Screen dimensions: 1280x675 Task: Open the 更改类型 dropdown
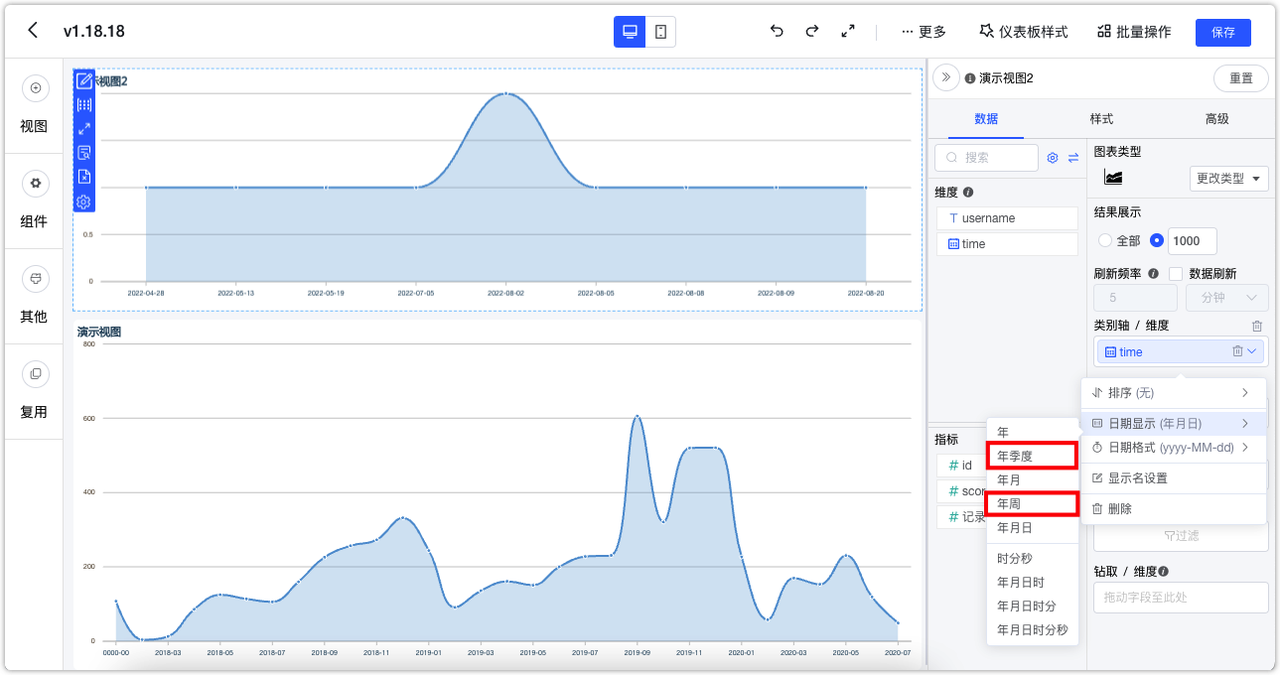pyautogui.click(x=1229, y=178)
